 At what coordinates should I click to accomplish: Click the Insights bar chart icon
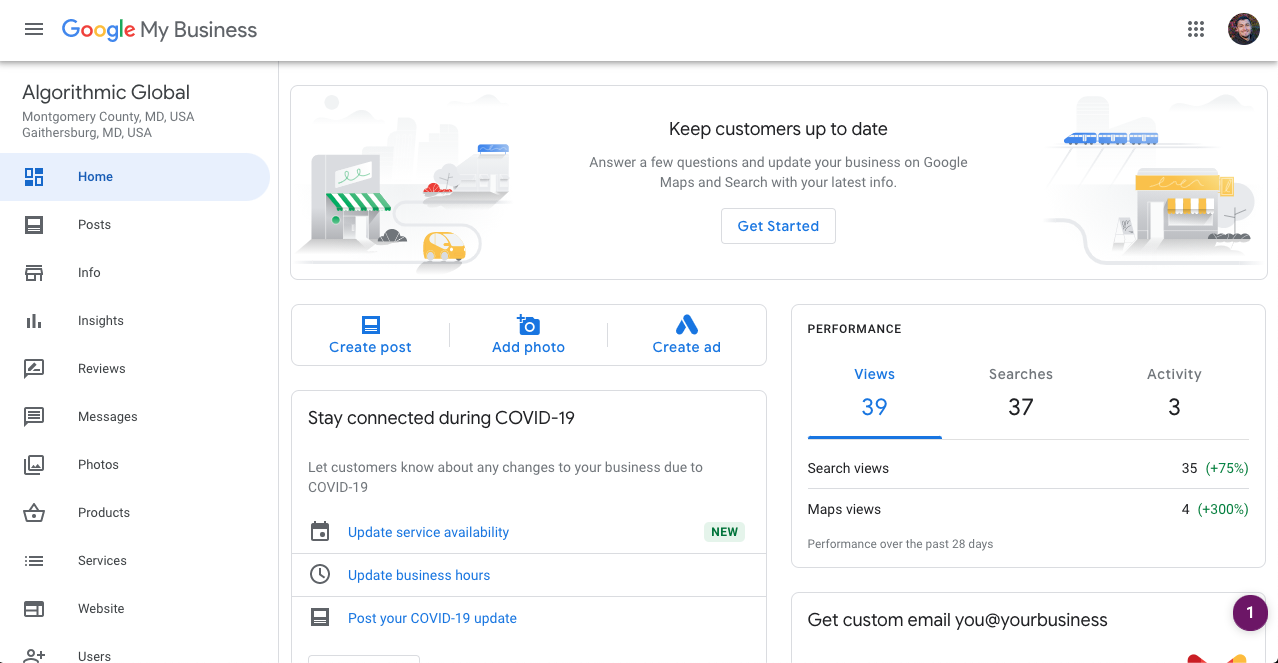pos(34,321)
